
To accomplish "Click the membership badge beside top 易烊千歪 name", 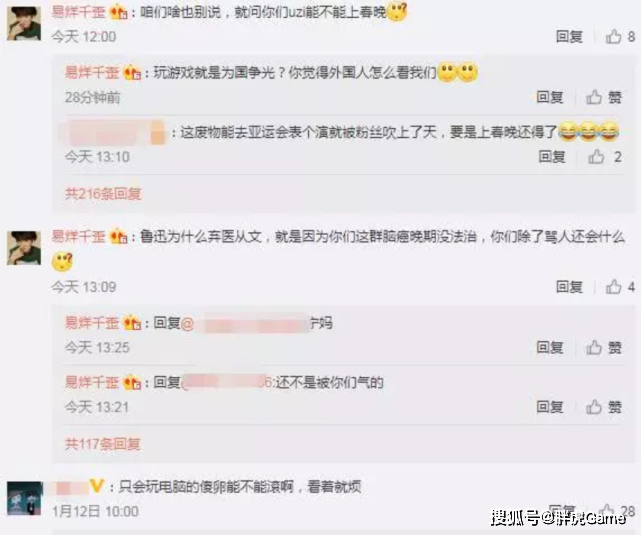I will point(119,12).
